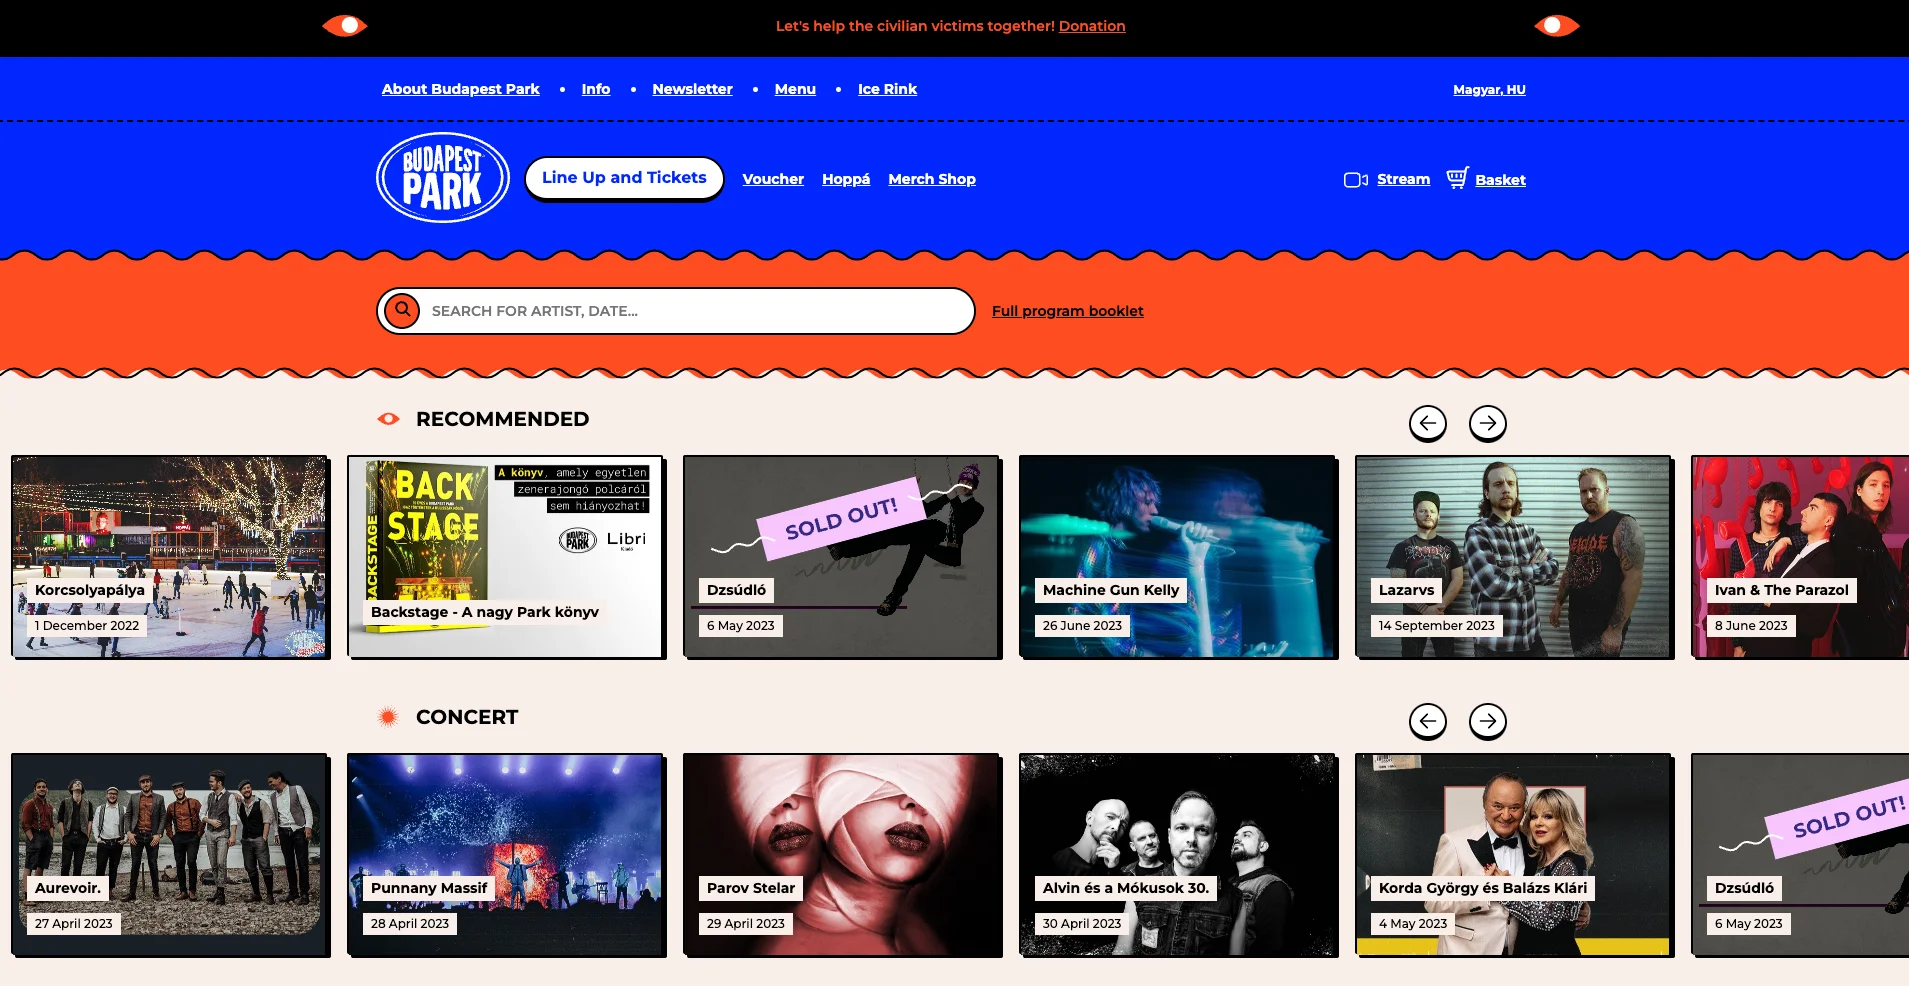Viewport: 1909px width, 986px height.
Task: Click the CONCERT section heading
Action: click(467, 717)
